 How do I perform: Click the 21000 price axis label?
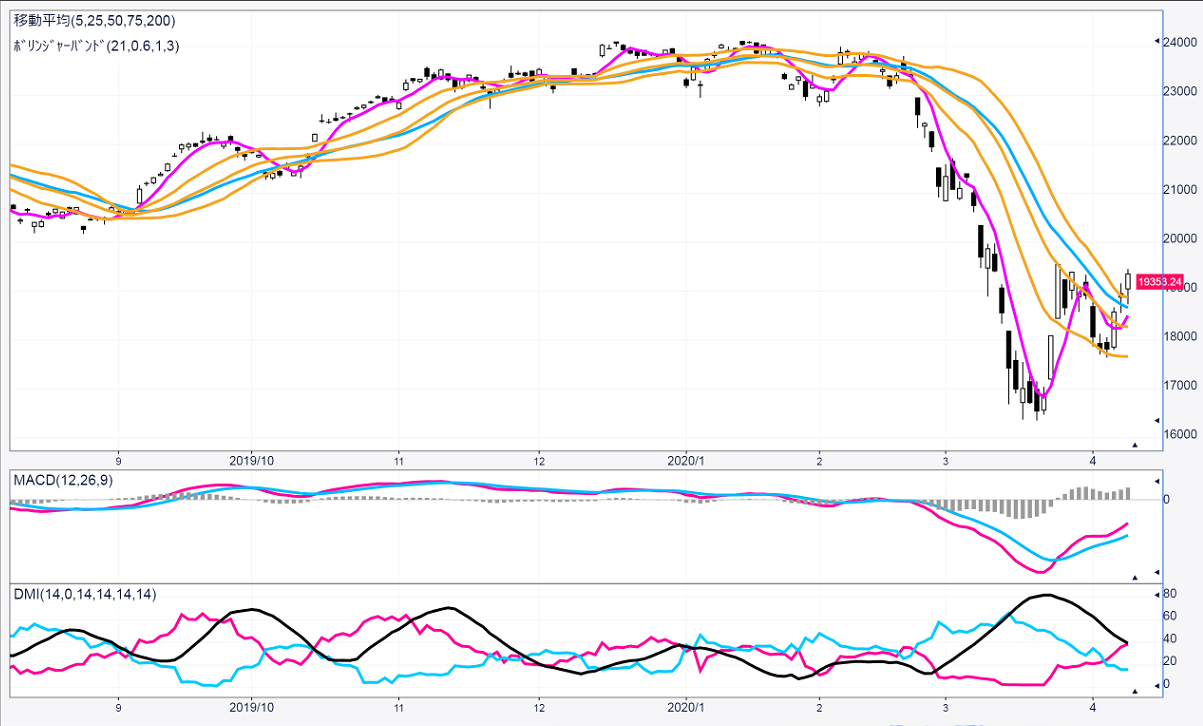point(1182,189)
